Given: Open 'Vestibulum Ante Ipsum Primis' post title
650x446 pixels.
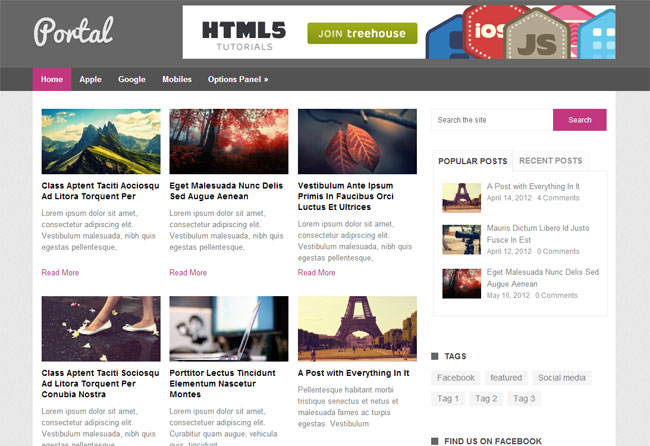Looking at the screenshot, I should tap(346, 196).
